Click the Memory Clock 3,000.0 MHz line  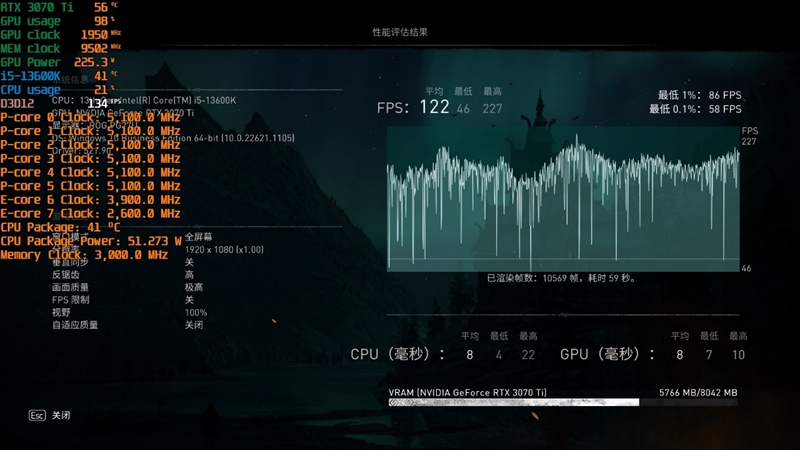84,255
